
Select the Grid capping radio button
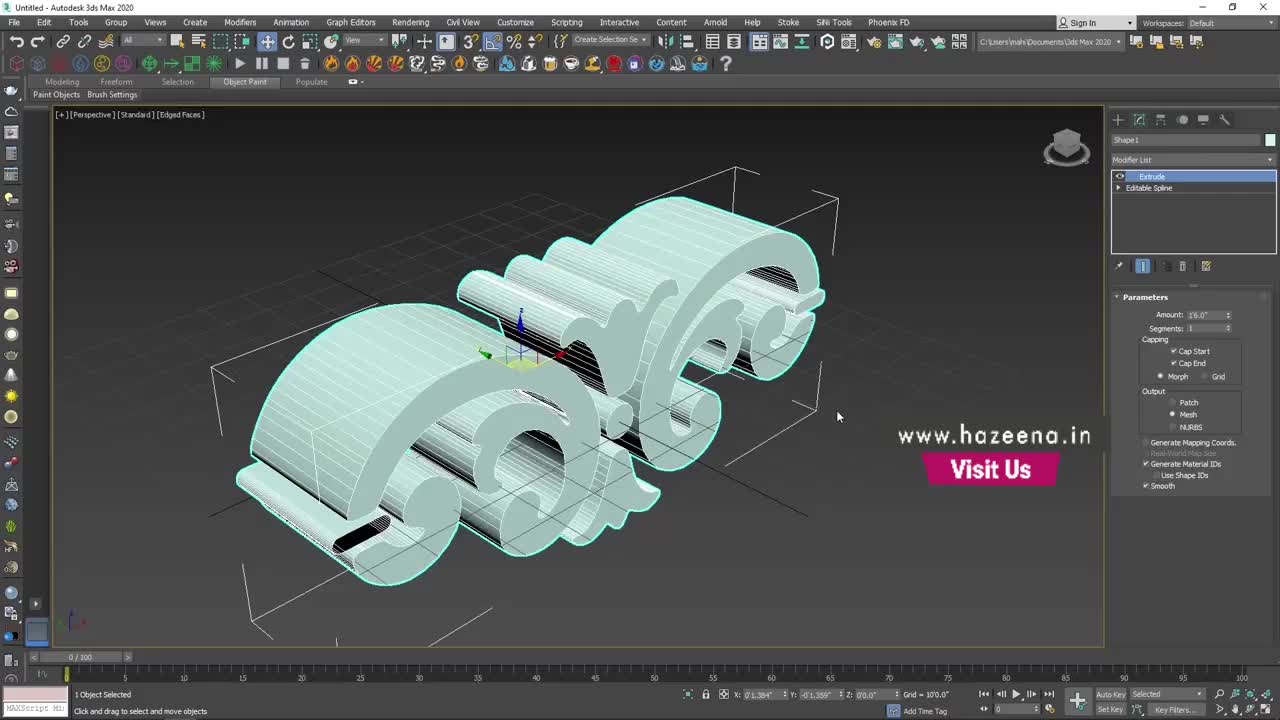click(x=1206, y=377)
